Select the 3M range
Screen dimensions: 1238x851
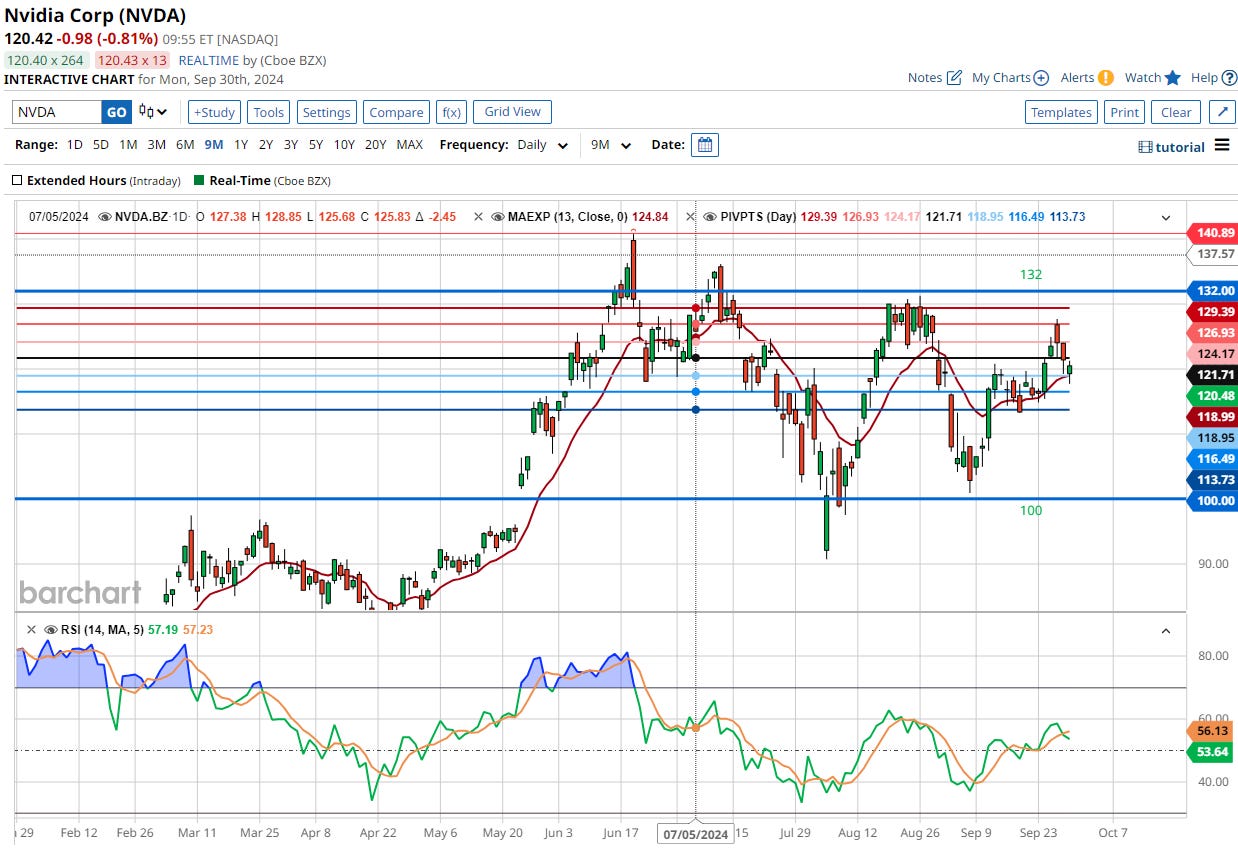coord(156,145)
